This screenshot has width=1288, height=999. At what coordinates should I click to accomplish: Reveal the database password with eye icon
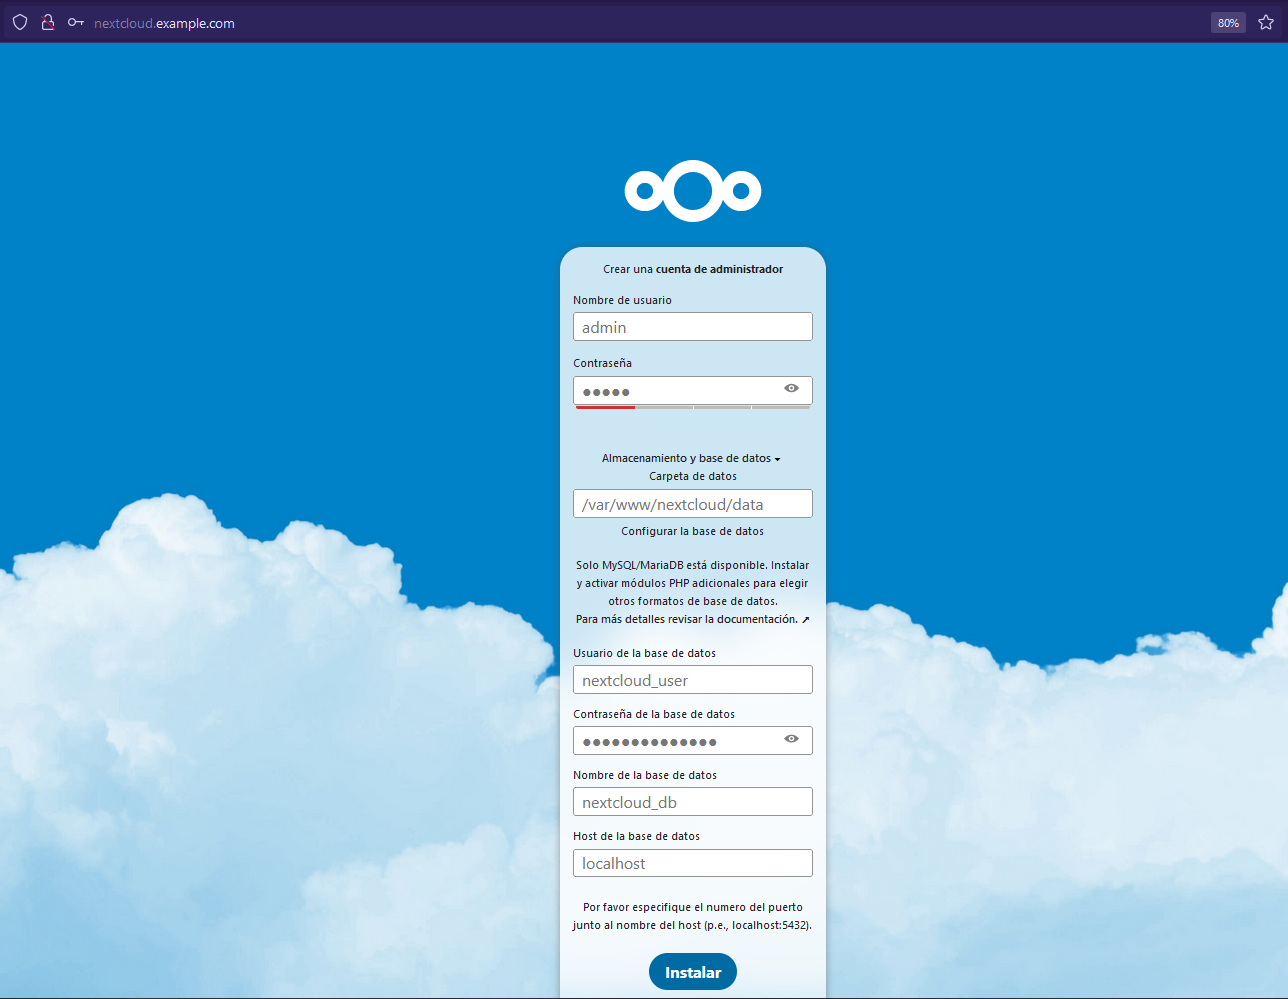(x=791, y=739)
